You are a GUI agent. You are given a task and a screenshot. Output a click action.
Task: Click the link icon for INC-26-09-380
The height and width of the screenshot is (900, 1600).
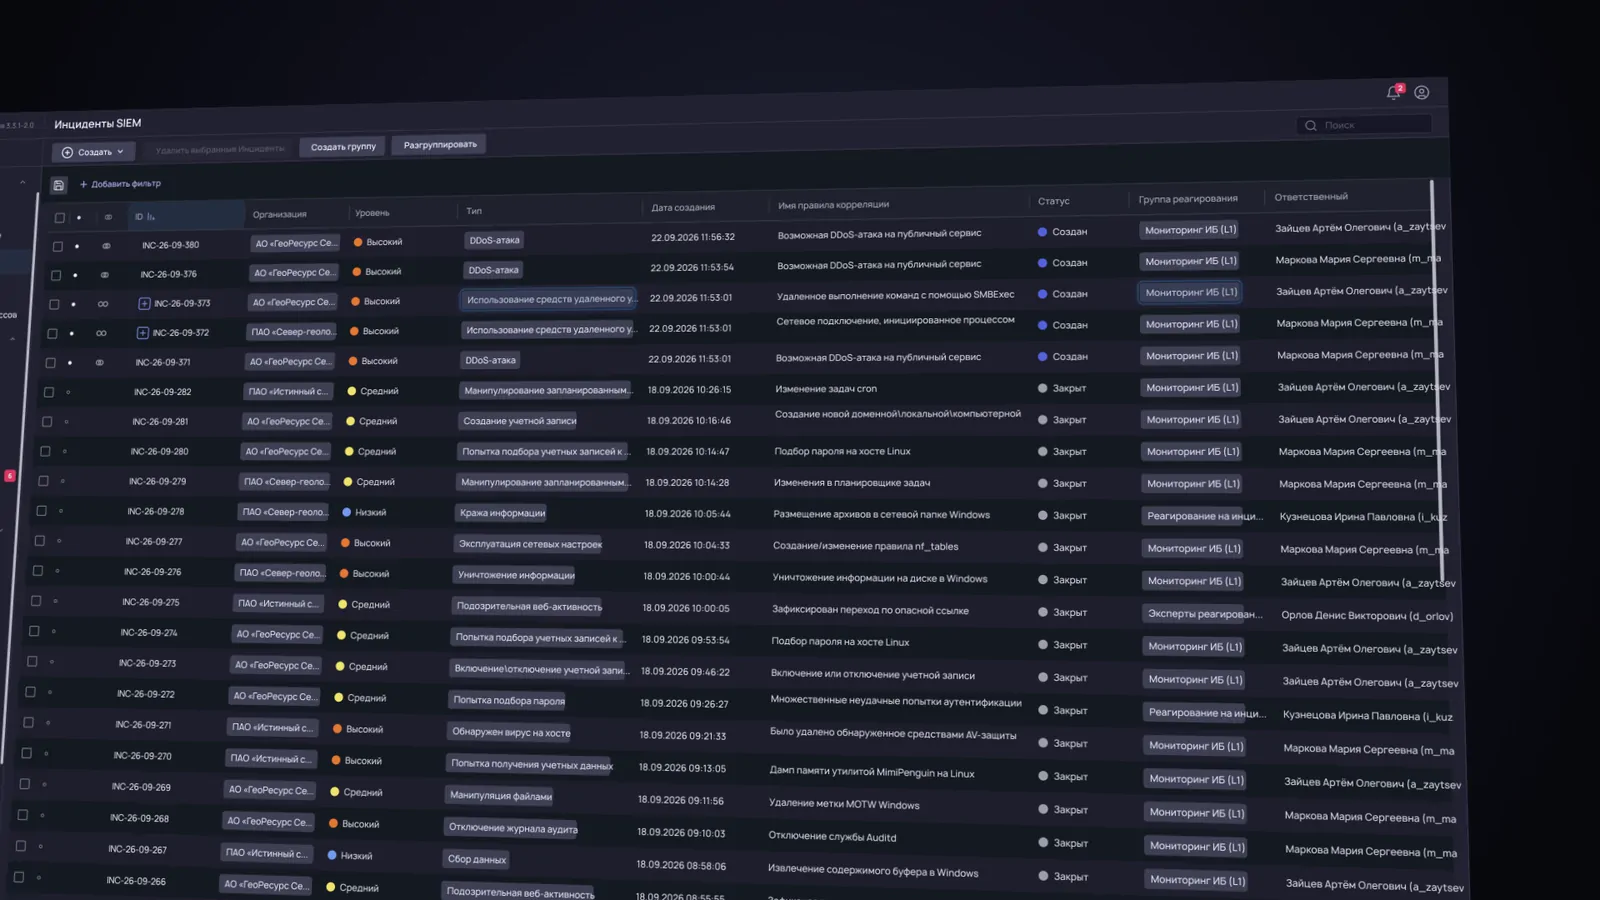click(x=106, y=245)
